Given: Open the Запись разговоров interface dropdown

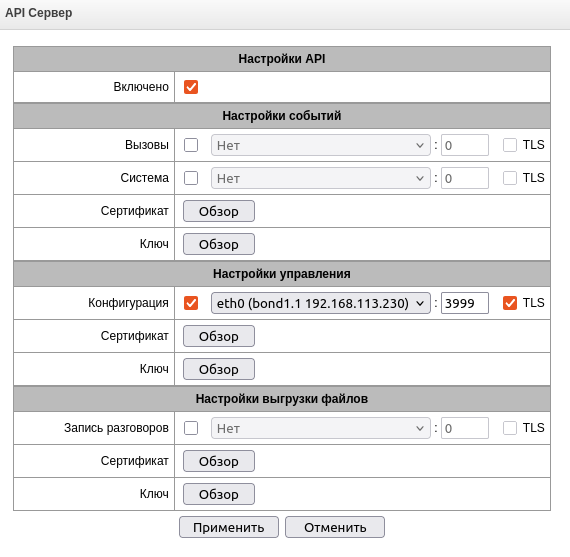Looking at the screenshot, I should pos(321,428).
